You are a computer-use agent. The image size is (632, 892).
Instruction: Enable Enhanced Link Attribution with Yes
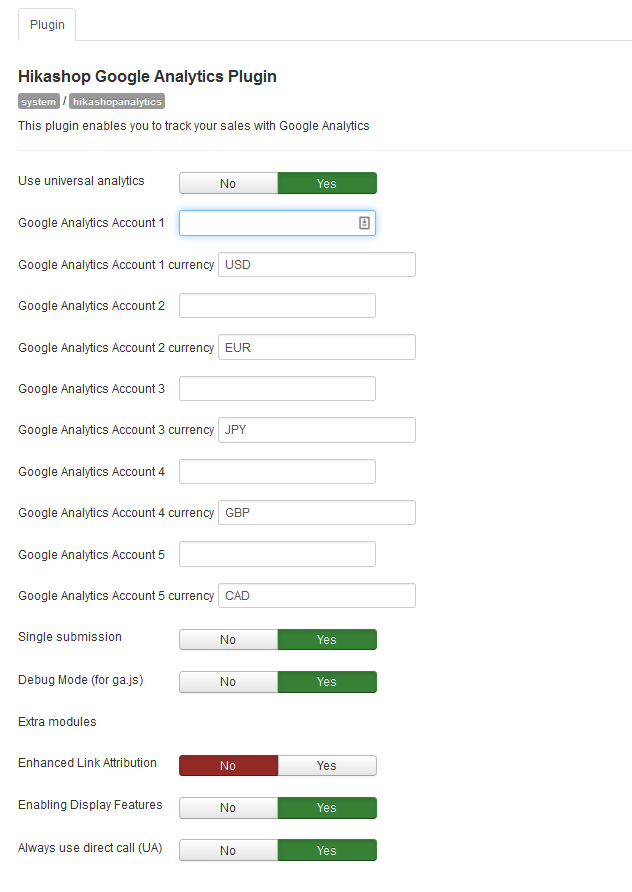click(326, 766)
